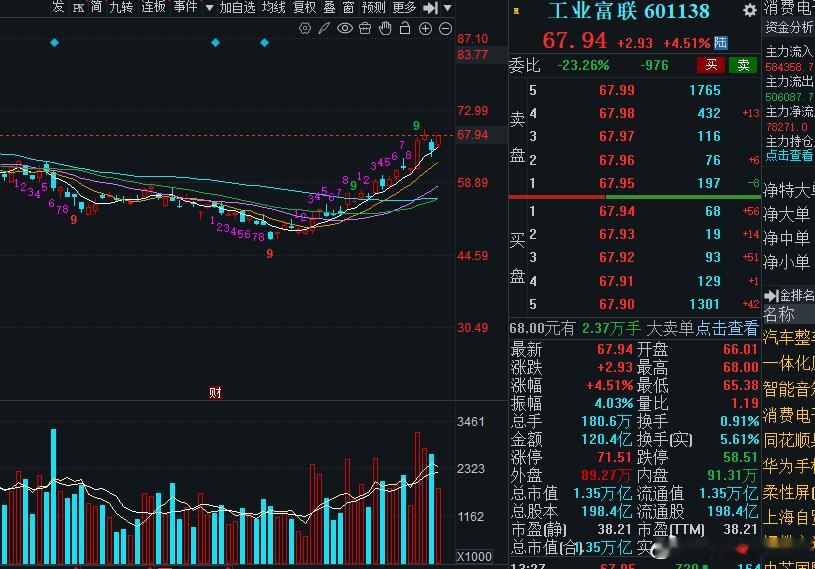The width and height of the screenshot is (815, 569).
Task: Toggle 简 simple view
Action: (x=97, y=7)
